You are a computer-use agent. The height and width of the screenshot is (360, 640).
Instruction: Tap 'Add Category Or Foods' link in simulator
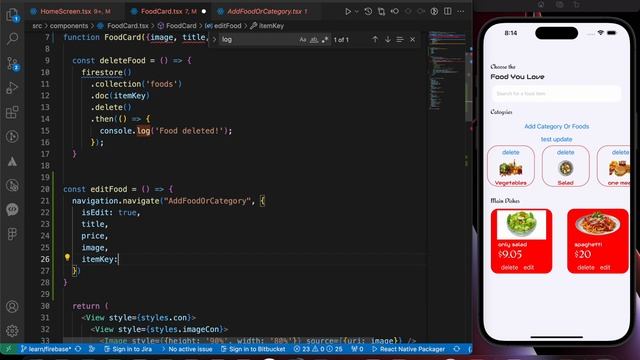556,127
